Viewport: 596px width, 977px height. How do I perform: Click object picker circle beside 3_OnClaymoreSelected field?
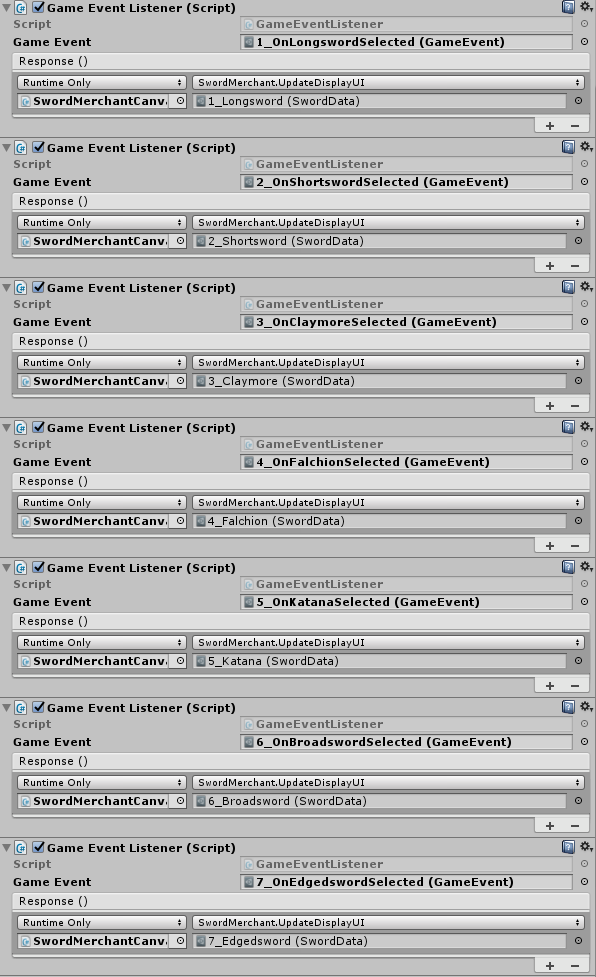pos(584,322)
